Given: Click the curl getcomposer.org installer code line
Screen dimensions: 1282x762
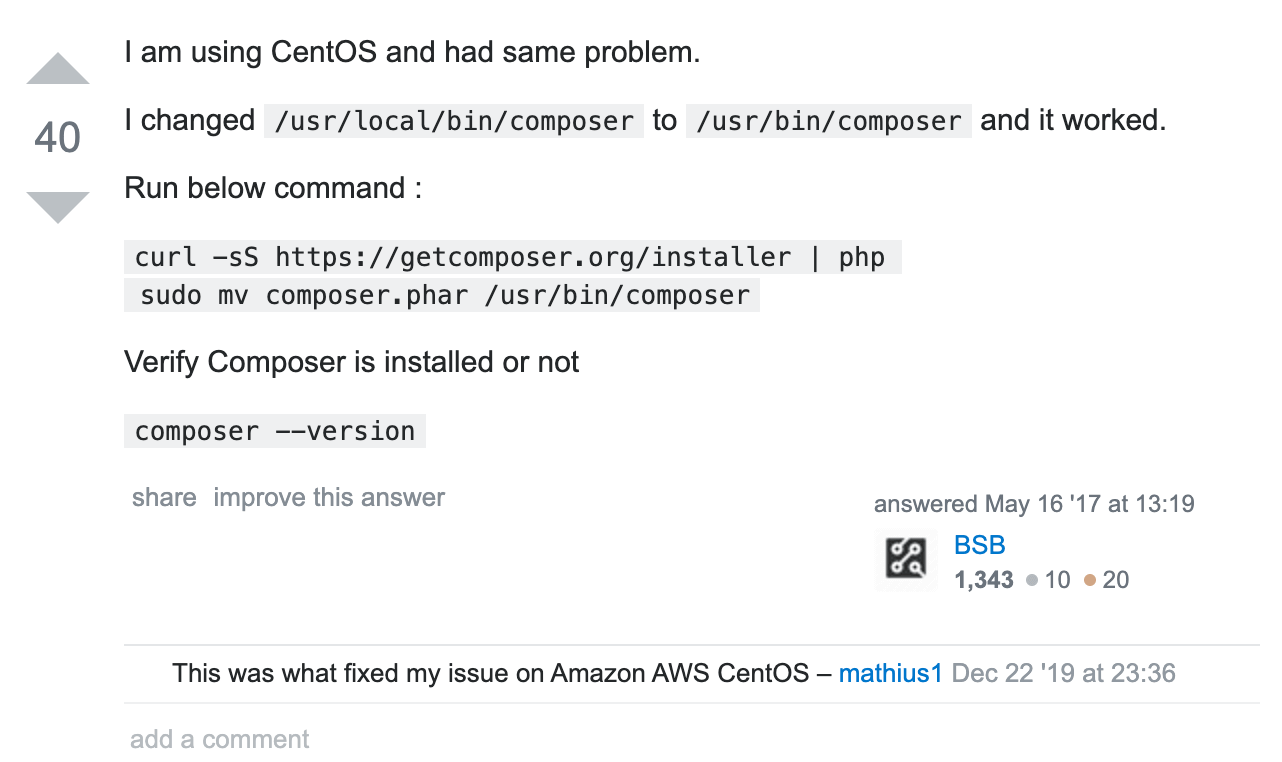Looking at the screenshot, I should click(x=510, y=257).
